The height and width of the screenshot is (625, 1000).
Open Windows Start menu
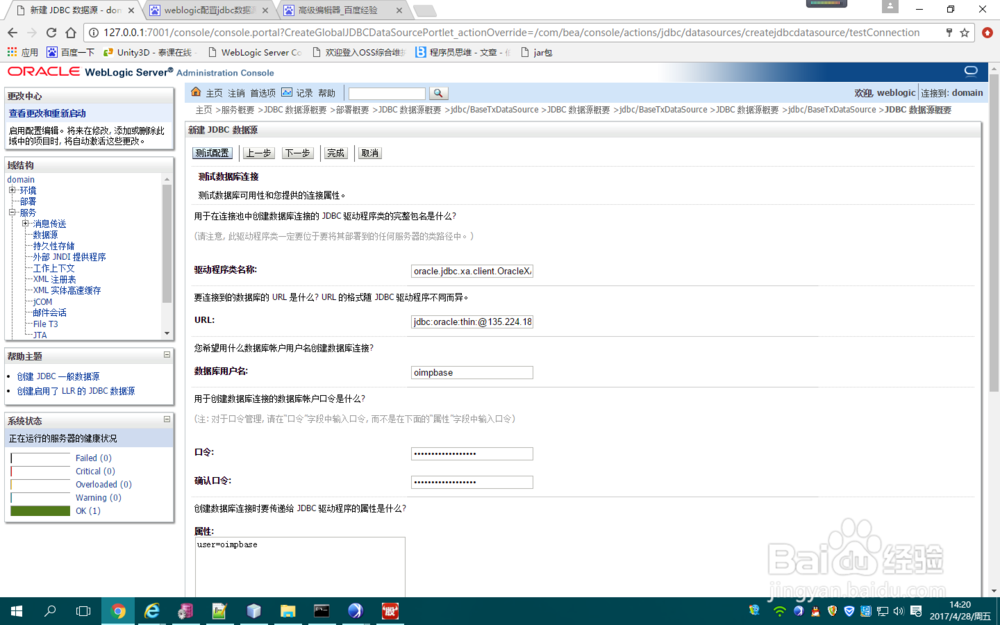[17, 611]
